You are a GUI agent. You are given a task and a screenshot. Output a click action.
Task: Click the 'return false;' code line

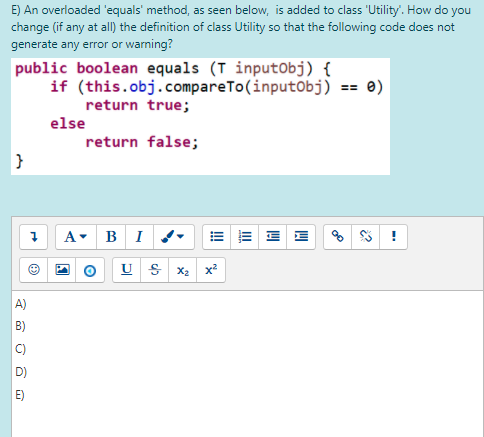[x=142, y=142]
